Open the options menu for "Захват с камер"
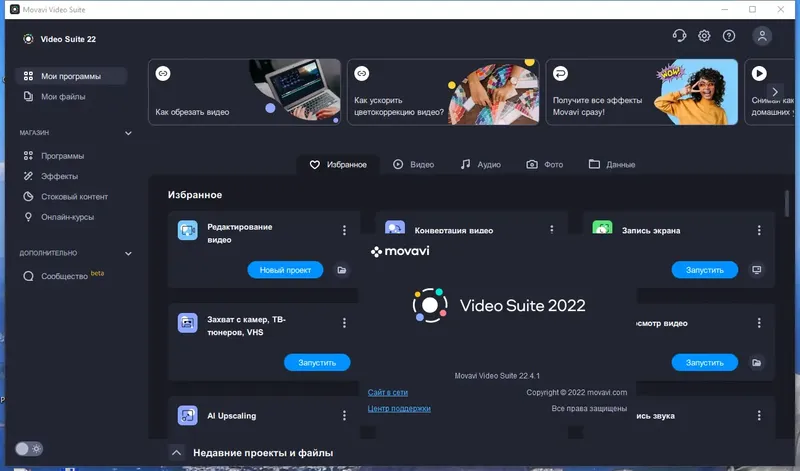The width and height of the screenshot is (800, 471). pos(344,323)
